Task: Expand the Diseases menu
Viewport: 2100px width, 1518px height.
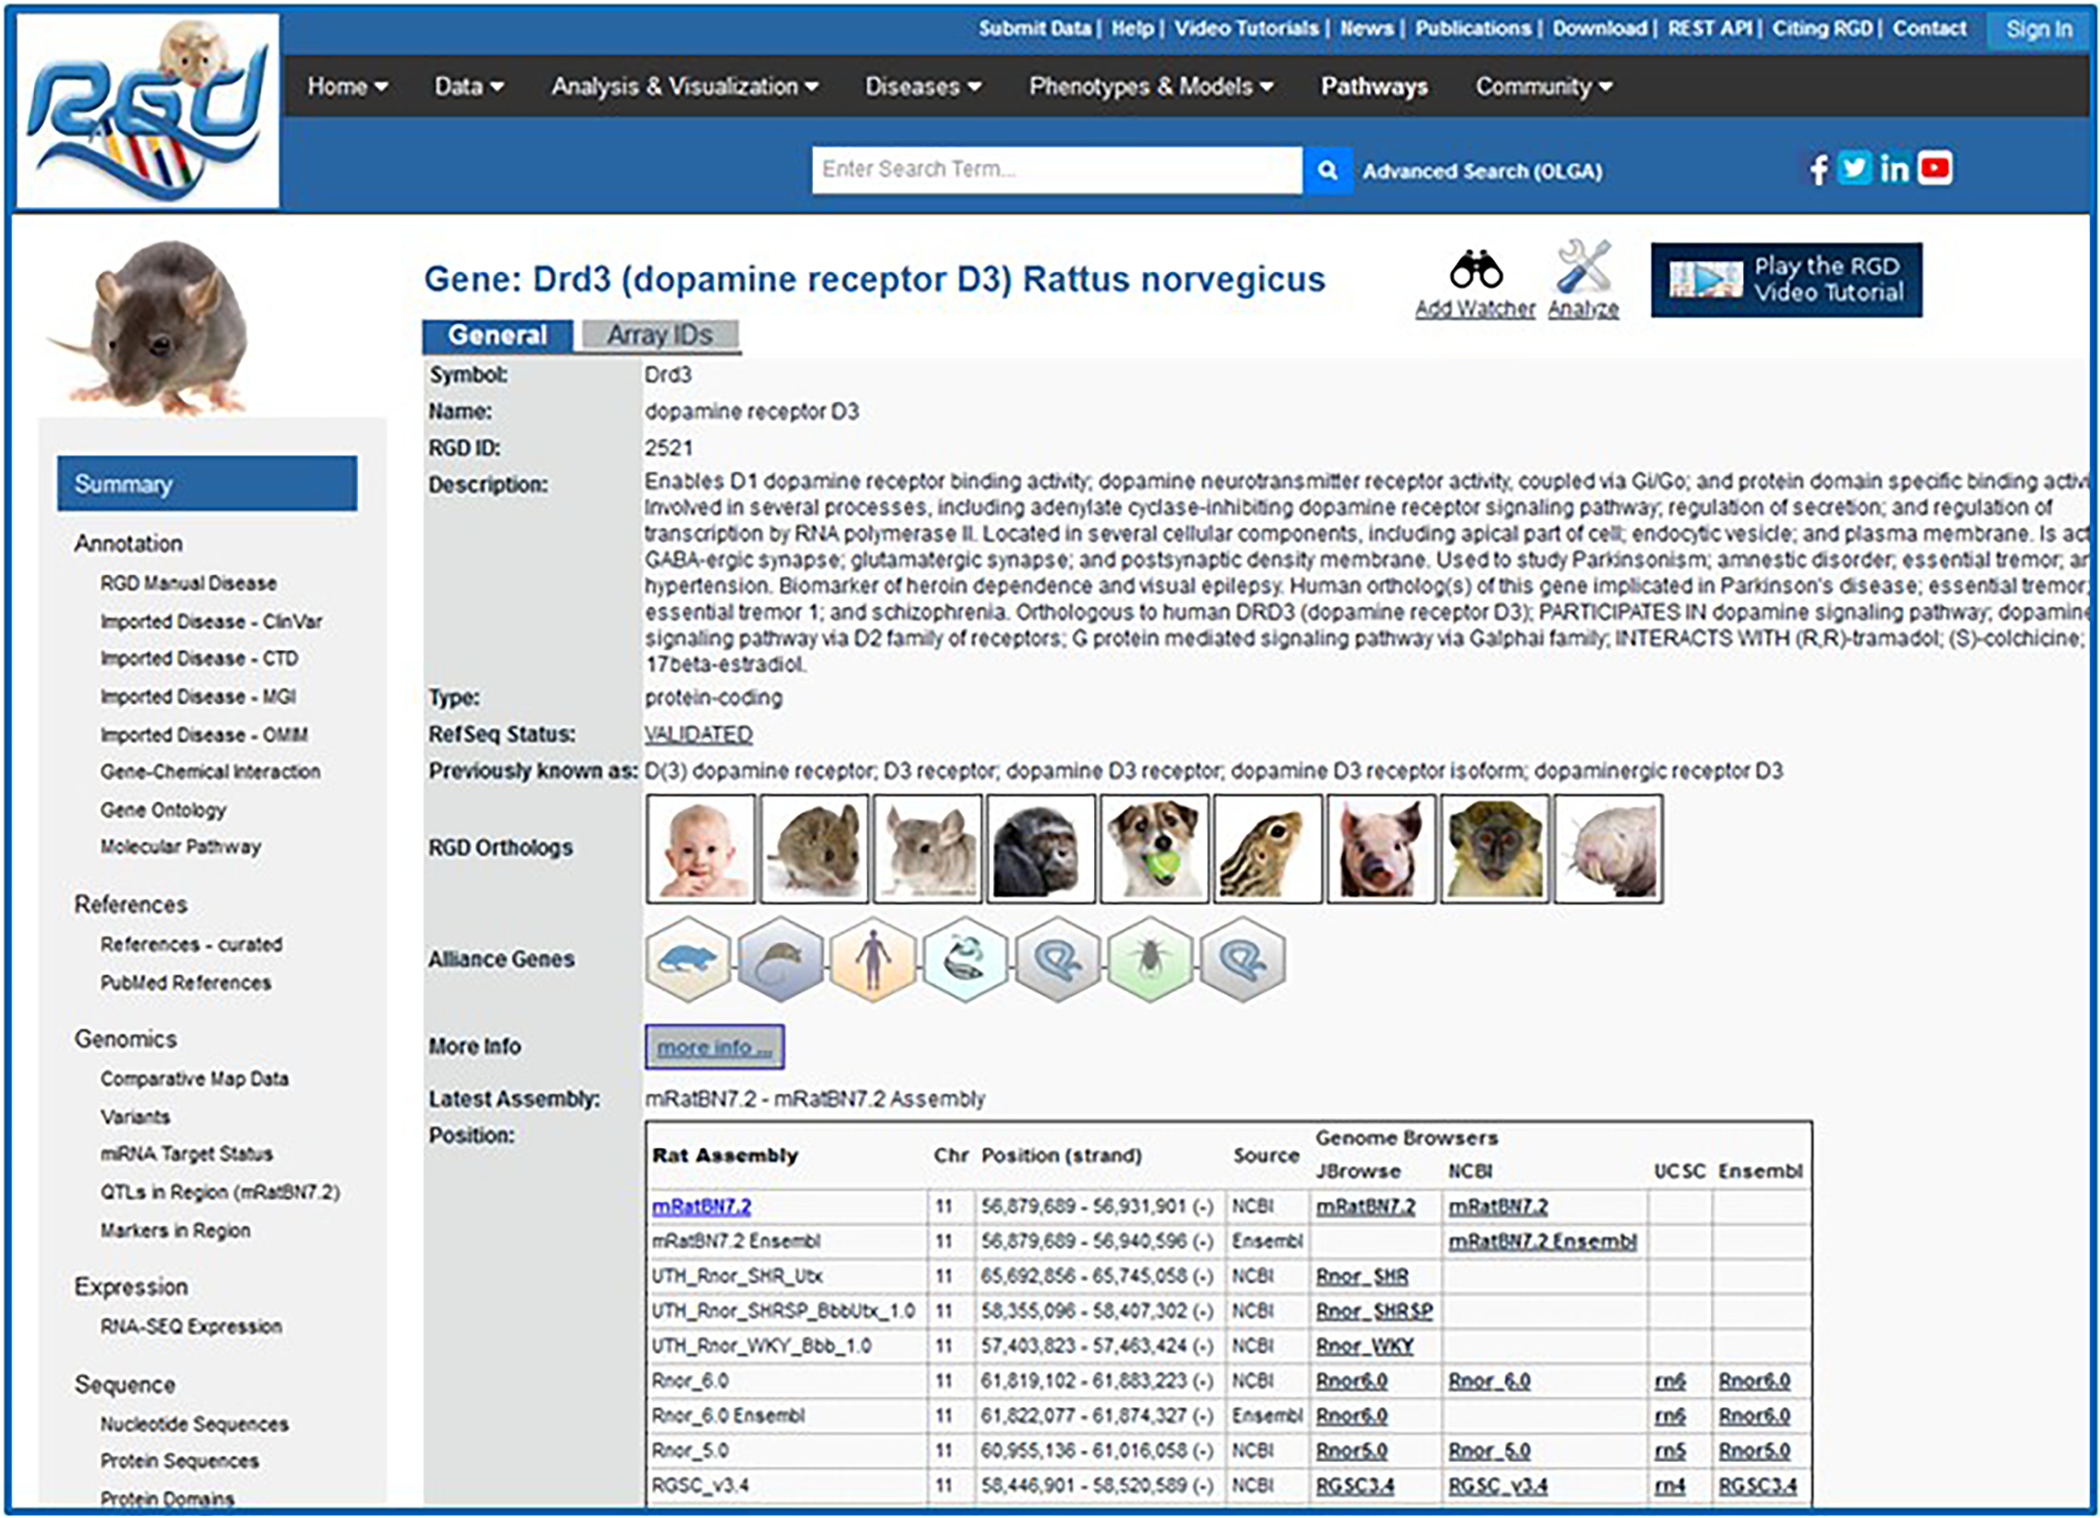Action: pos(923,87)
